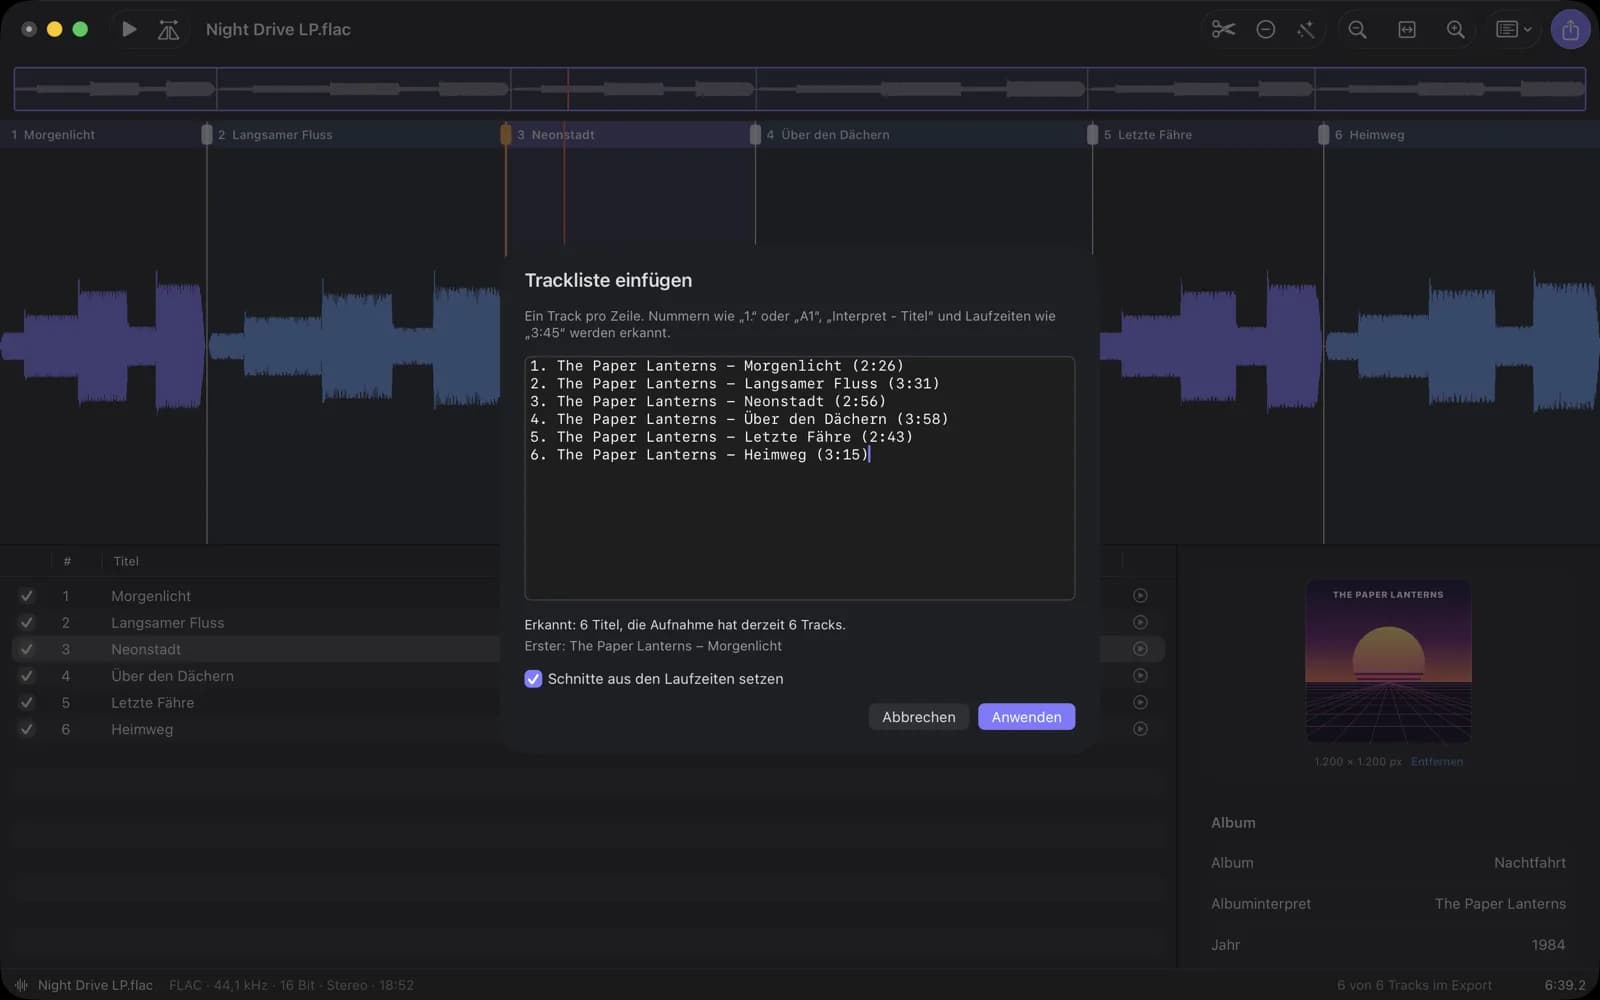Screen dimensions: 1600x1000
Task: Open the view layout dropdown in toolbar
Action: coord(1513,29)
